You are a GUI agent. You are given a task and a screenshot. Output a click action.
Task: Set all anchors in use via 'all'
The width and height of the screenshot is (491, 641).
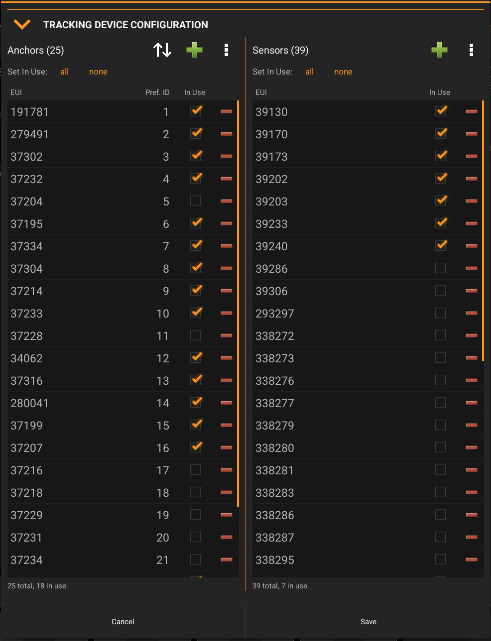click(x=65, y=72)
